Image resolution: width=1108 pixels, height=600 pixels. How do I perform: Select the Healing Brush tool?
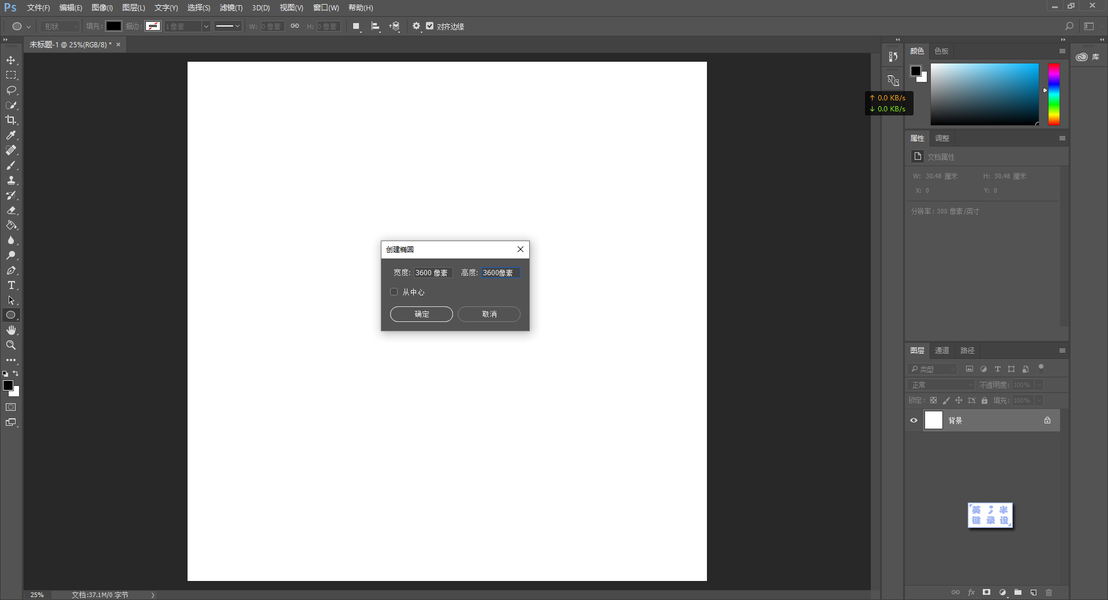(11, 150)
